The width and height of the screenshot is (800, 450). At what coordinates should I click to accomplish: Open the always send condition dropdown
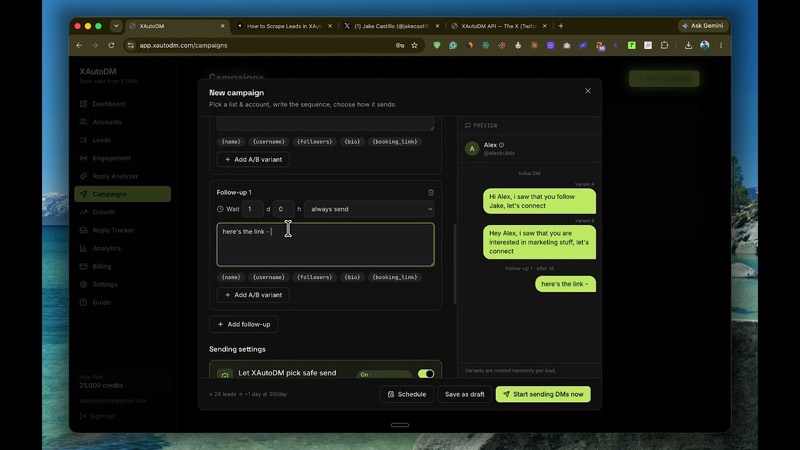coord(369,209)
